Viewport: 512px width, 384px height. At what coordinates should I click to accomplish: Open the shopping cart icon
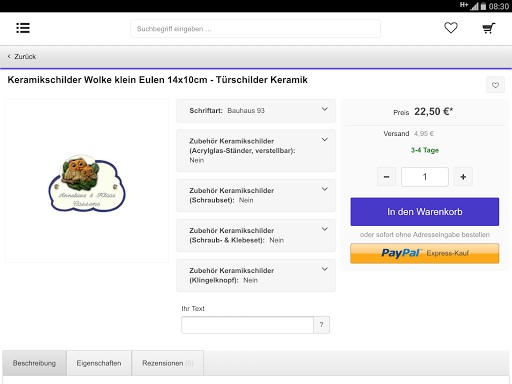[x=489, y=28]
